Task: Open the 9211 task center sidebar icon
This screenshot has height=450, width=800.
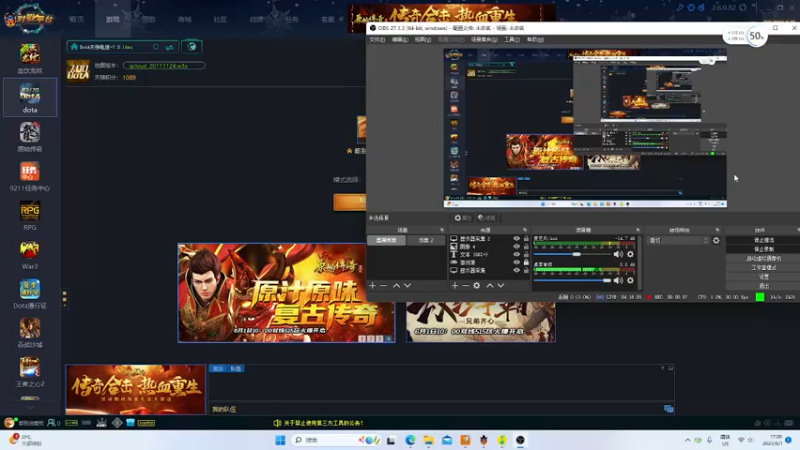Action: [30, 176]
